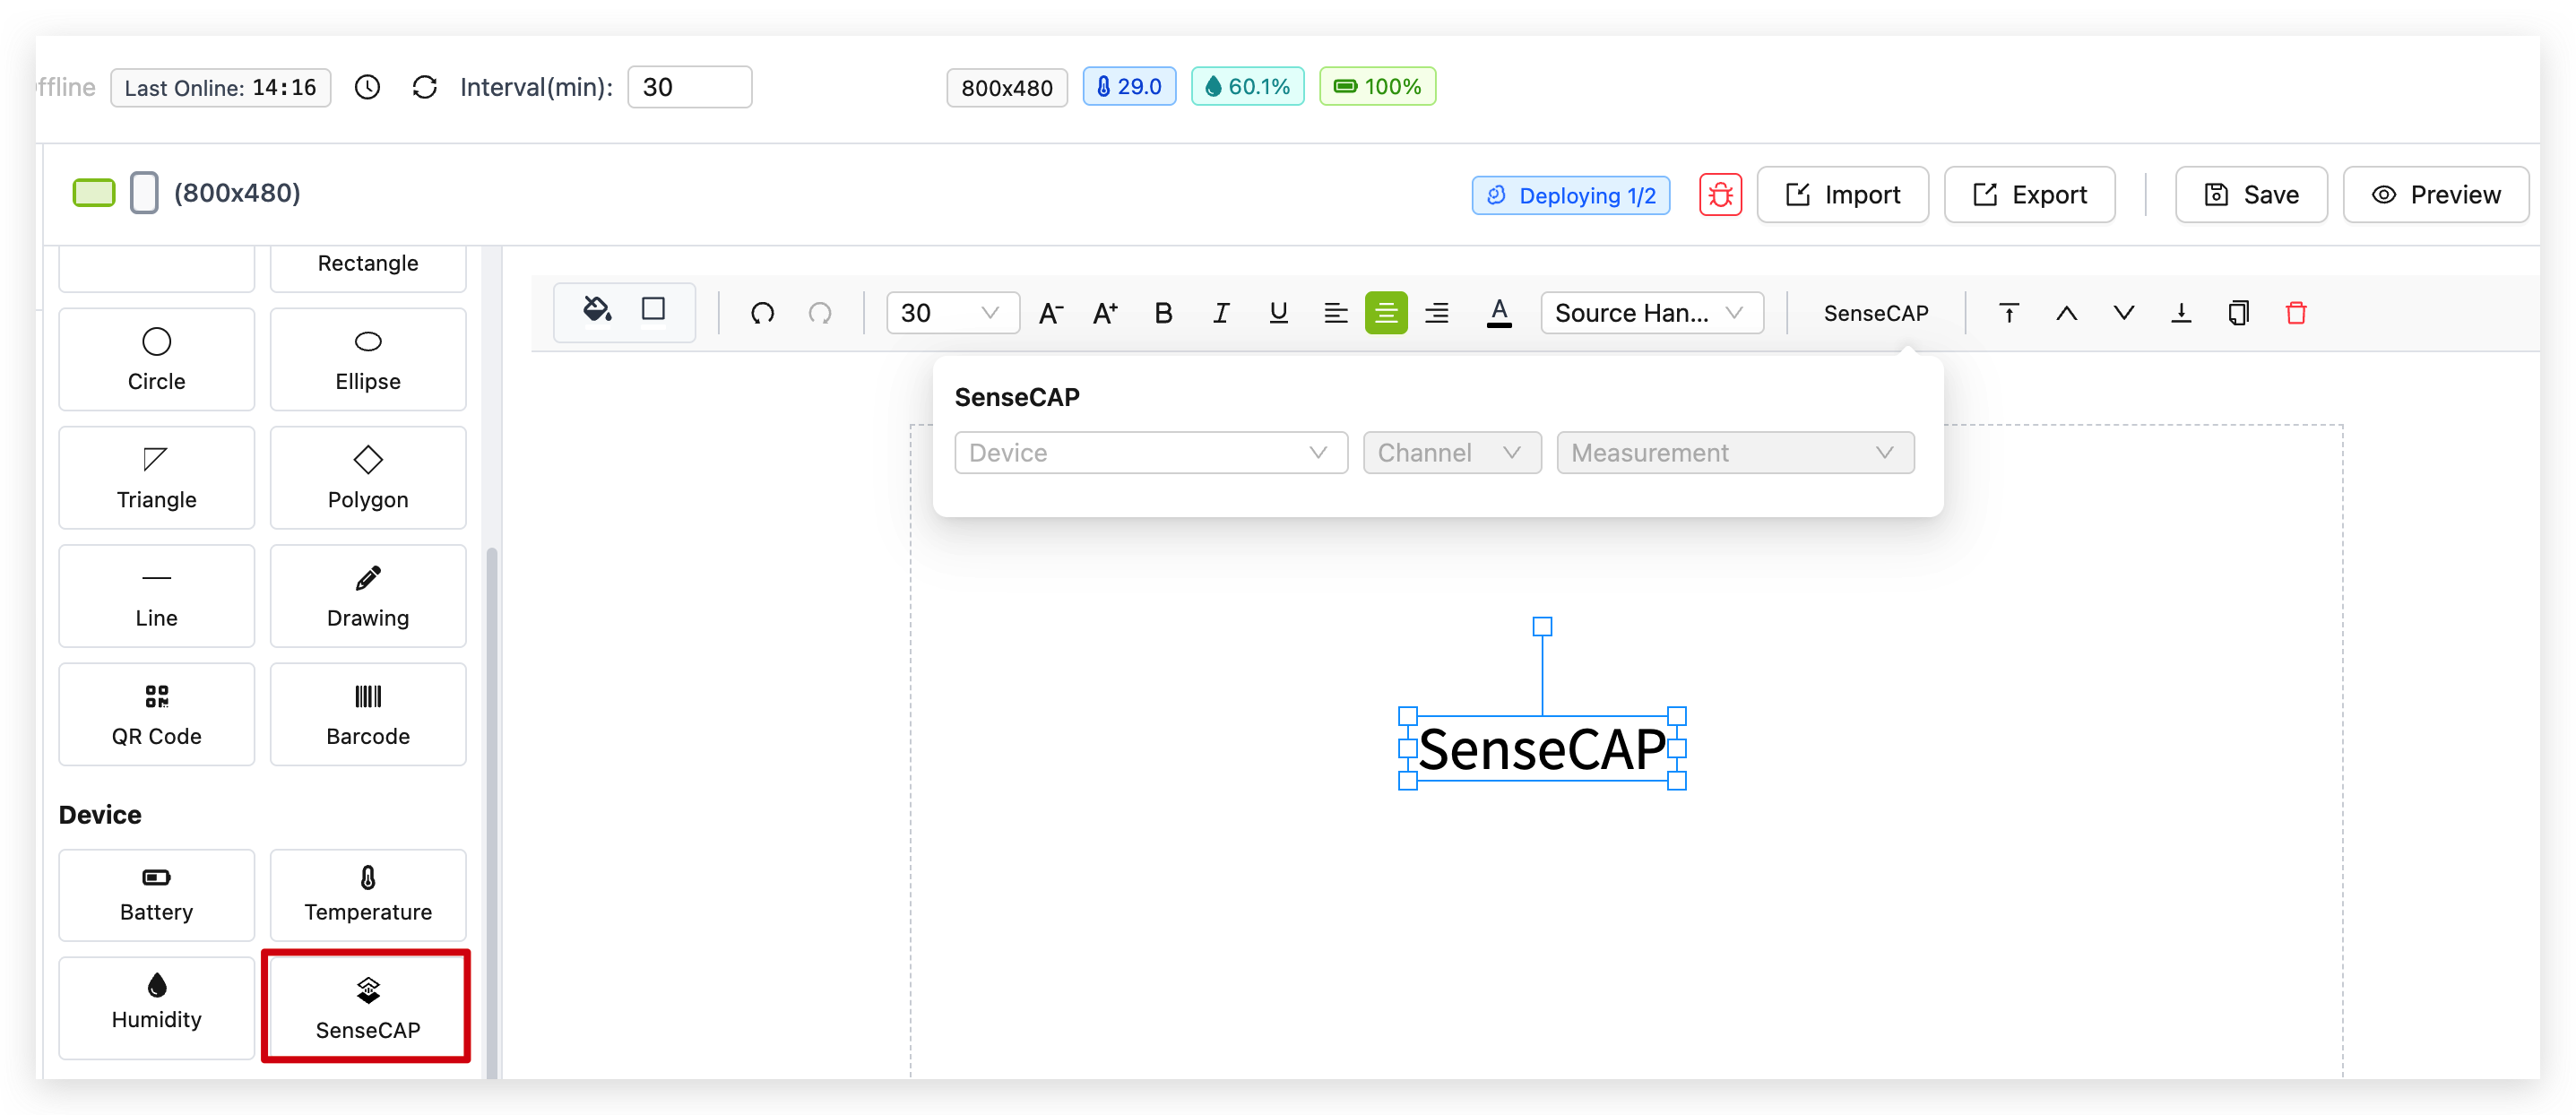The image size is (2576, 1115).
Task: Select the QR Code widget tile
Action: [157, 714]
